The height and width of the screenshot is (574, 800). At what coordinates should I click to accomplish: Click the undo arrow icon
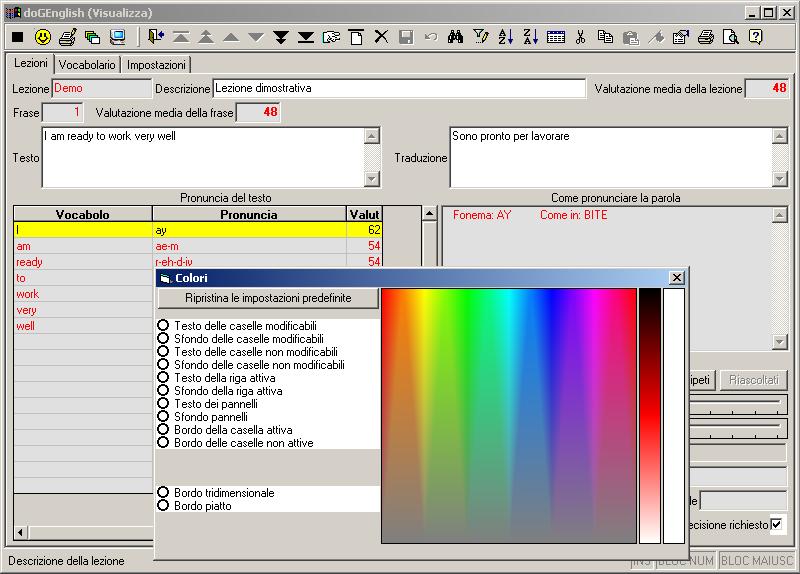(431, 37)
